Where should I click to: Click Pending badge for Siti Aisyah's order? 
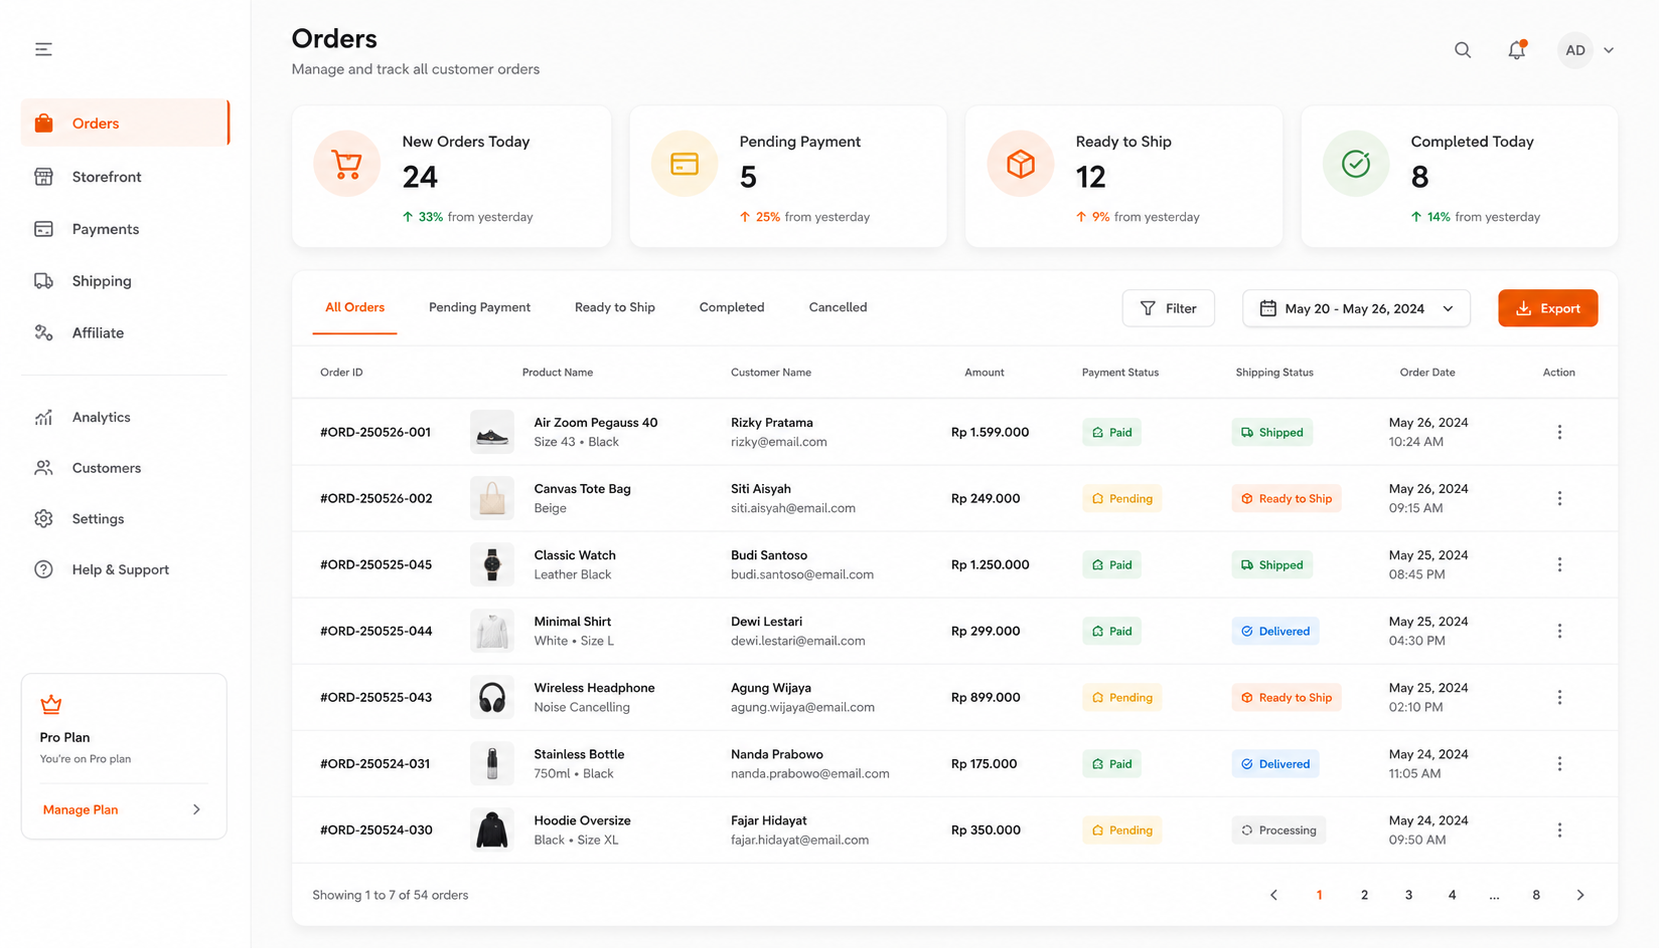pos(1122,498)
